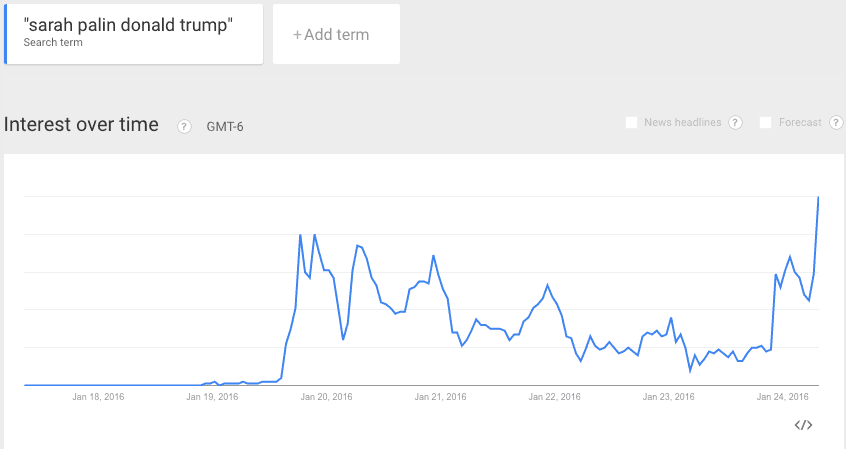The width and height of the screenshot is (846, 449).
Task: Click the Interest over time heading
Action: pos(81,125)
